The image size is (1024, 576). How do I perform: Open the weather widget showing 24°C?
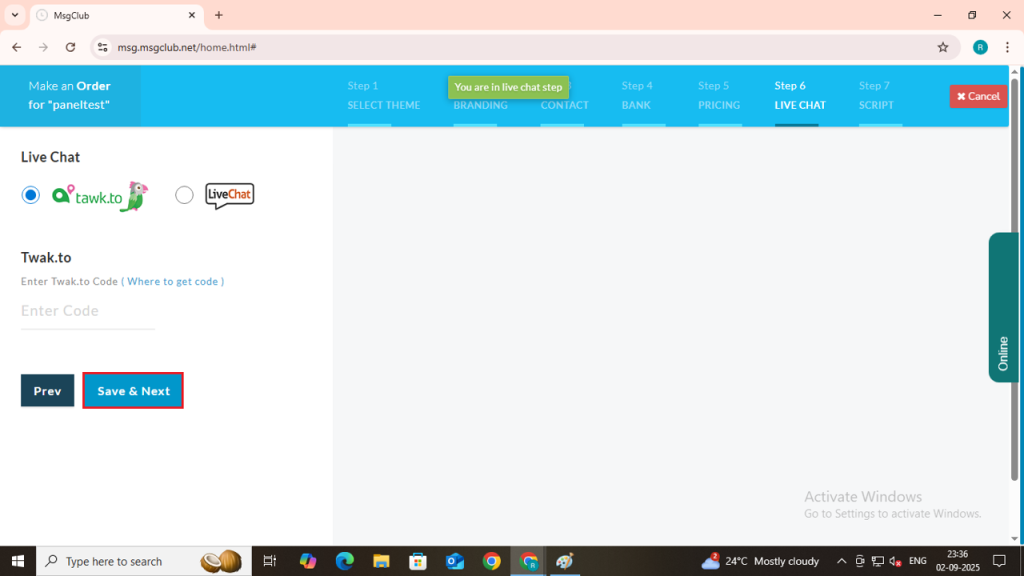pyautogui.click(x=760, y=561)
